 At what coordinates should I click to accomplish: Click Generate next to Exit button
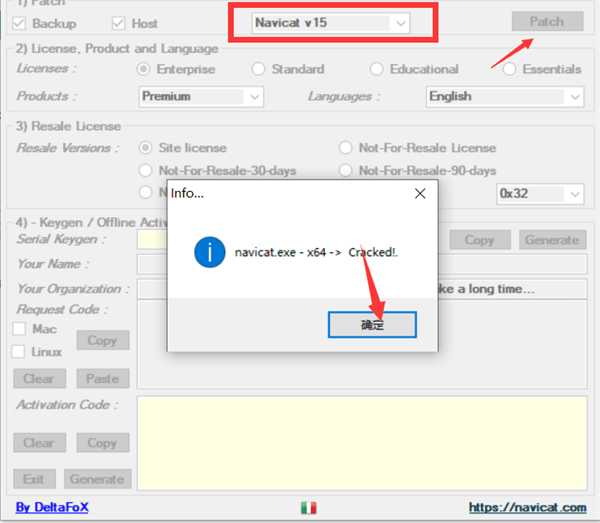pos(98,479)
